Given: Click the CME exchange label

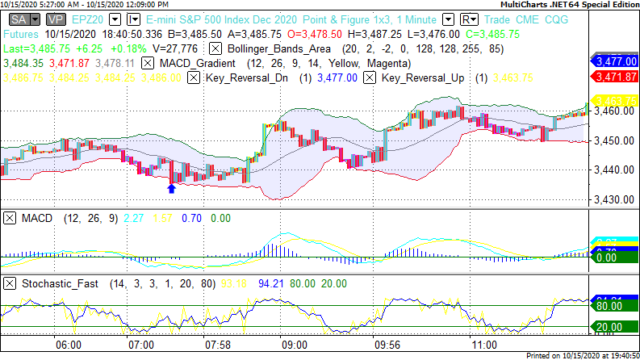Looking at the screenshot, I should coord(527,20).
